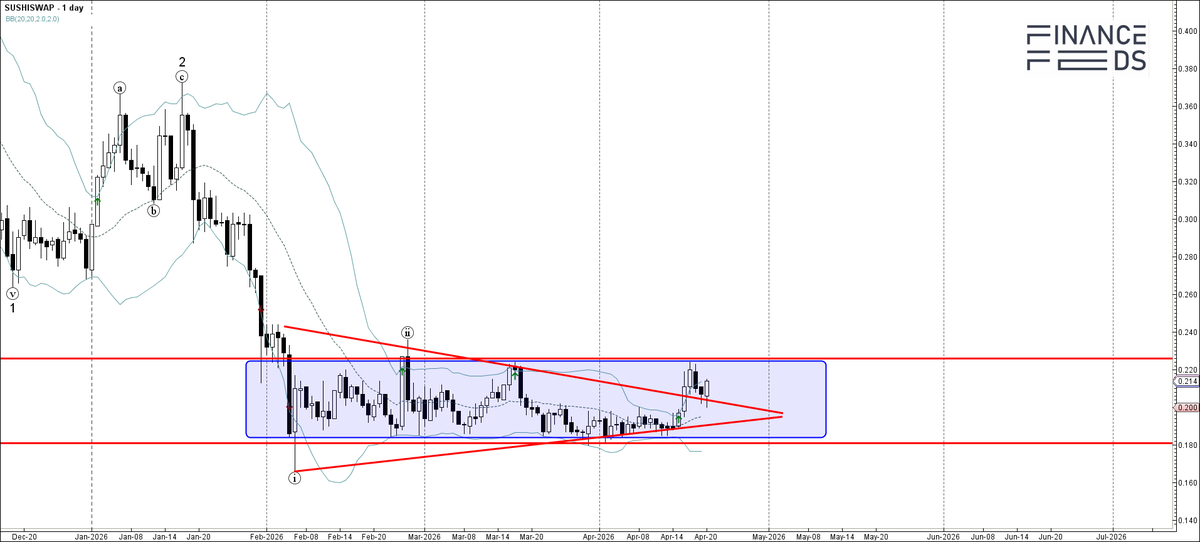Viewport: 1200px width, 542px height.
Task: Click the Mar-14 date label
Action: pos(498,536)
